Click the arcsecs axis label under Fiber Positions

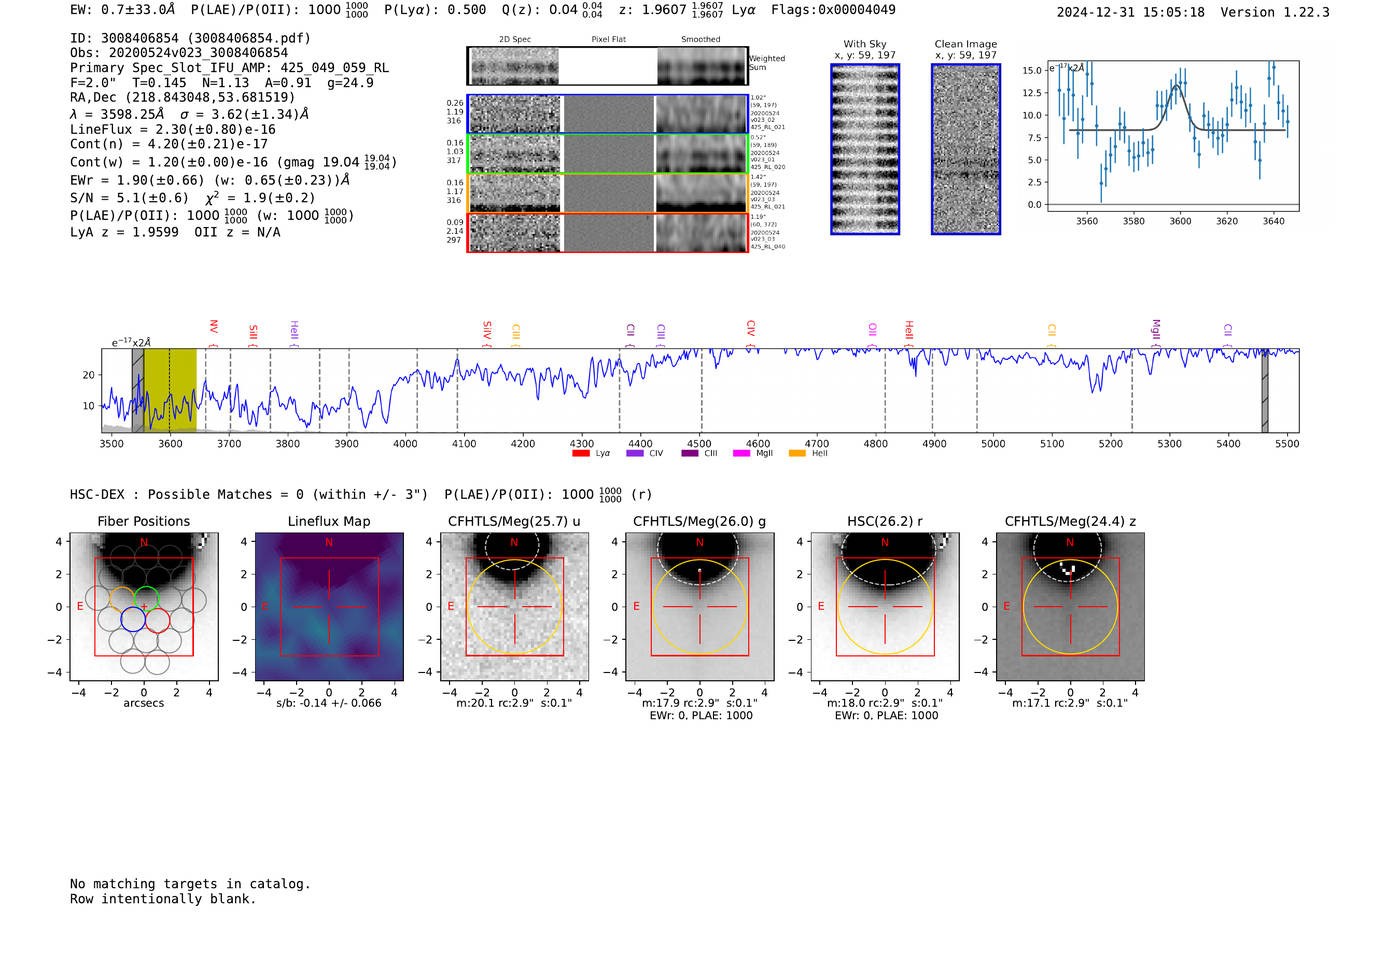144,703
